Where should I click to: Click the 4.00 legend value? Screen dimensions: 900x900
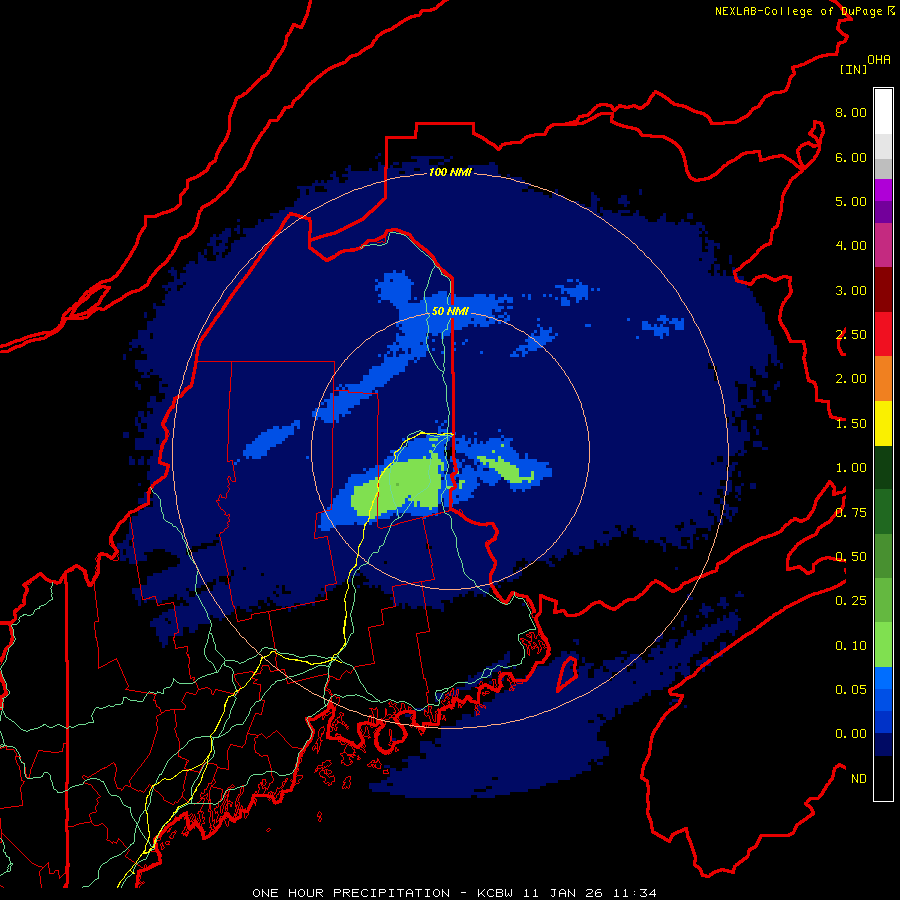click(x=851, y=246)
